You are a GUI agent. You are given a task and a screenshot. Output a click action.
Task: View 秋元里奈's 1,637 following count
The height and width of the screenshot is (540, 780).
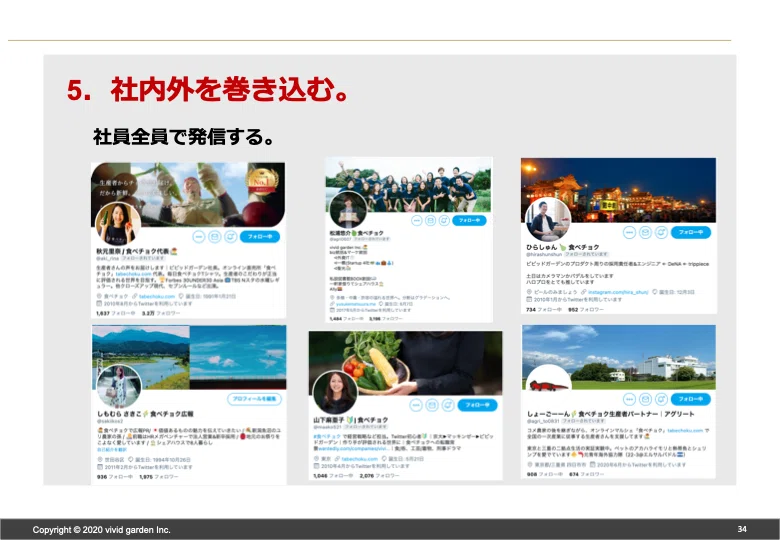coord(116,314)
